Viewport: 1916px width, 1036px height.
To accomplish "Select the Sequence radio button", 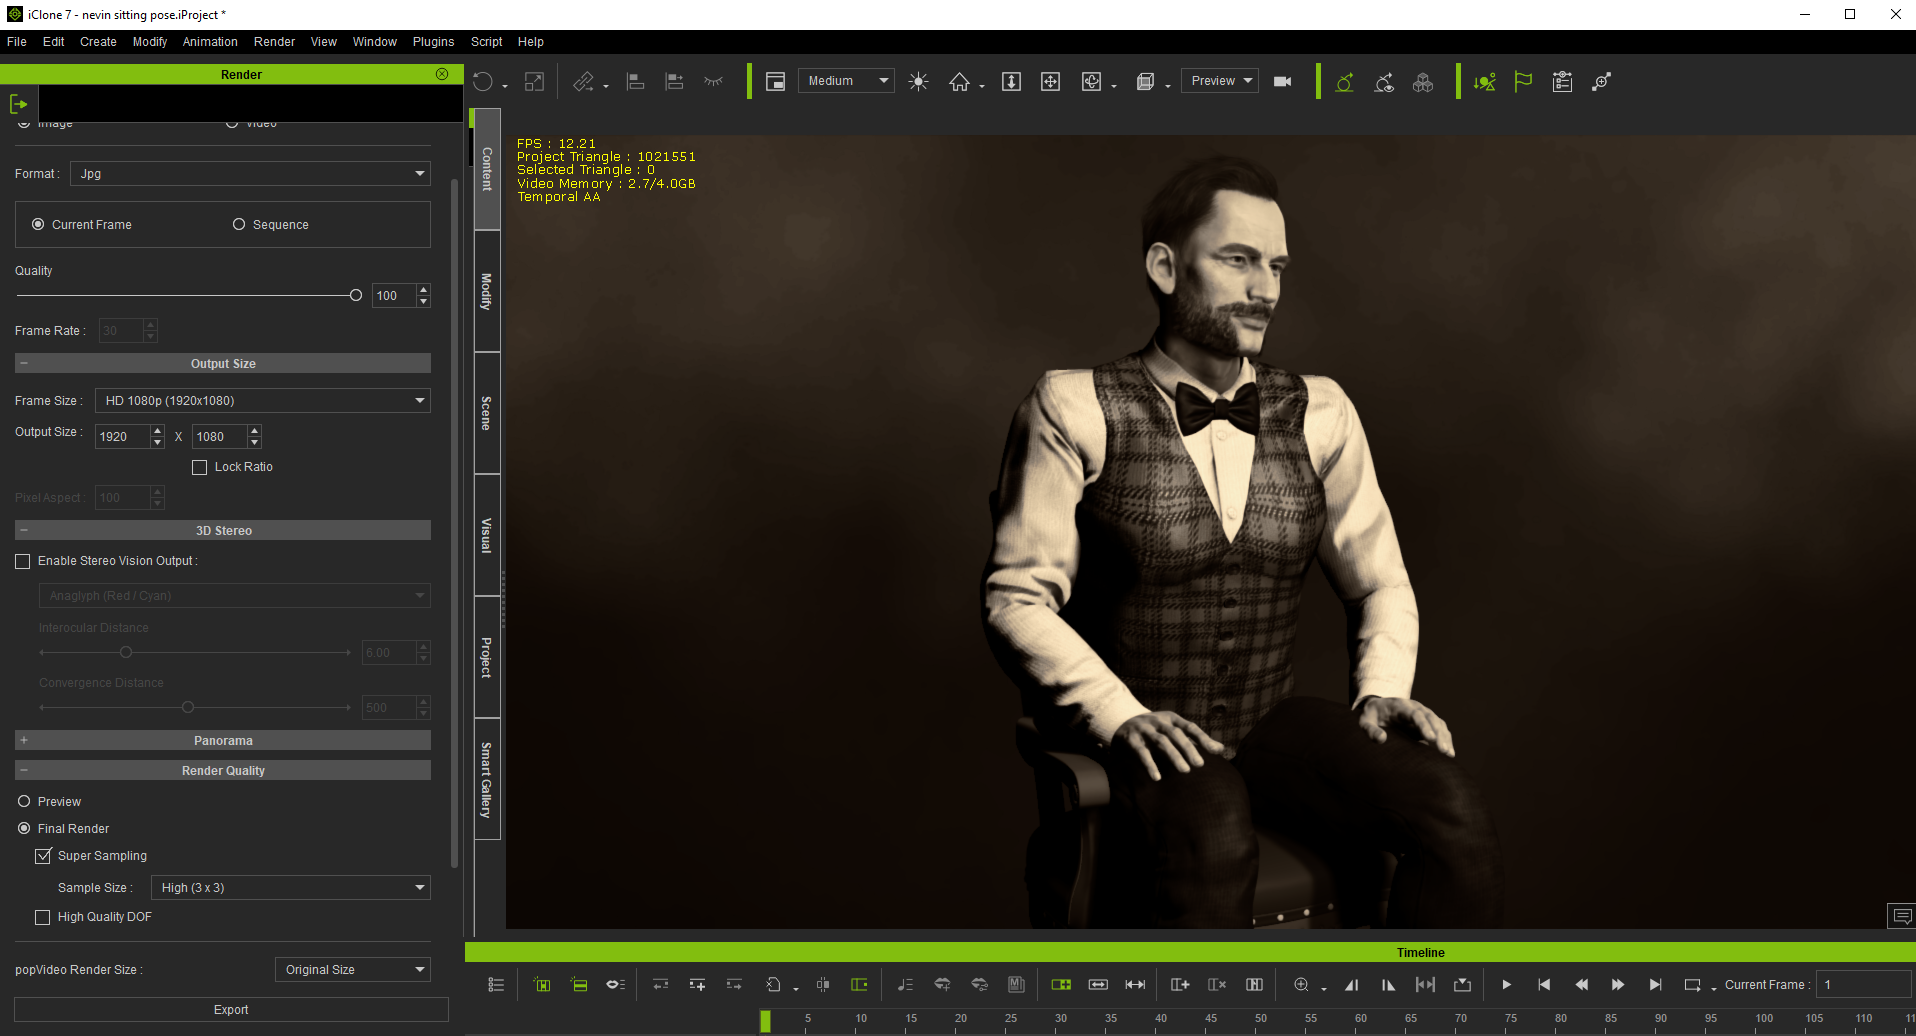I will 239,225.
